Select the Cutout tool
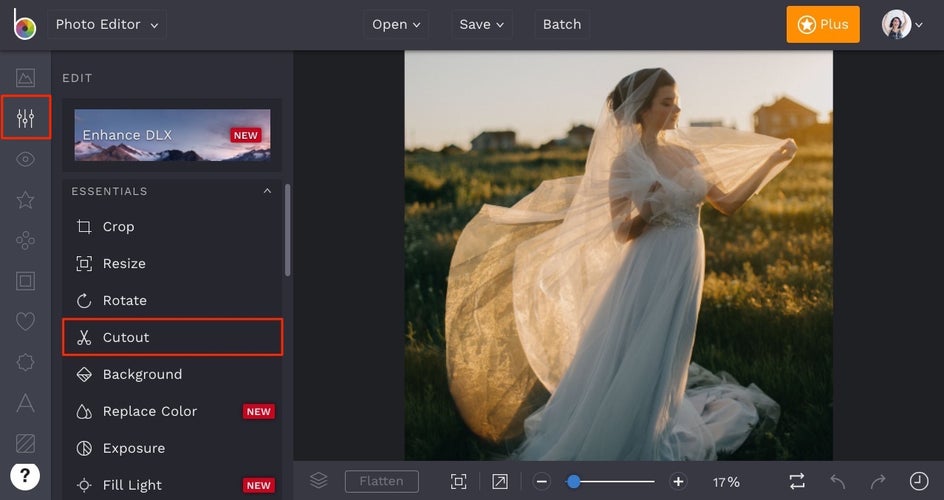944x500 pixels. [x=172, y=337]
